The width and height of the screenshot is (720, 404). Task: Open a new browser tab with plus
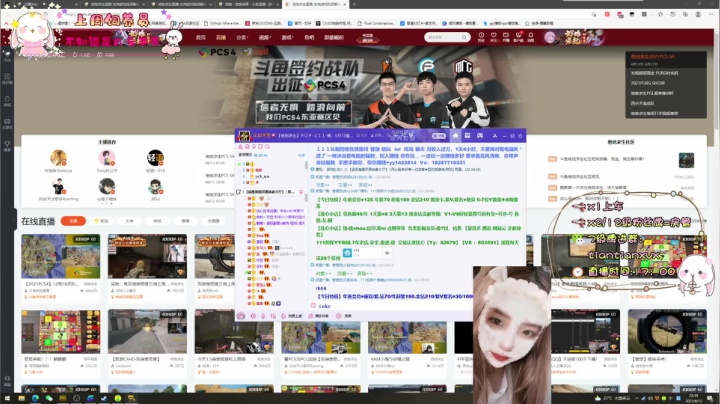click(x=354, y=4)
